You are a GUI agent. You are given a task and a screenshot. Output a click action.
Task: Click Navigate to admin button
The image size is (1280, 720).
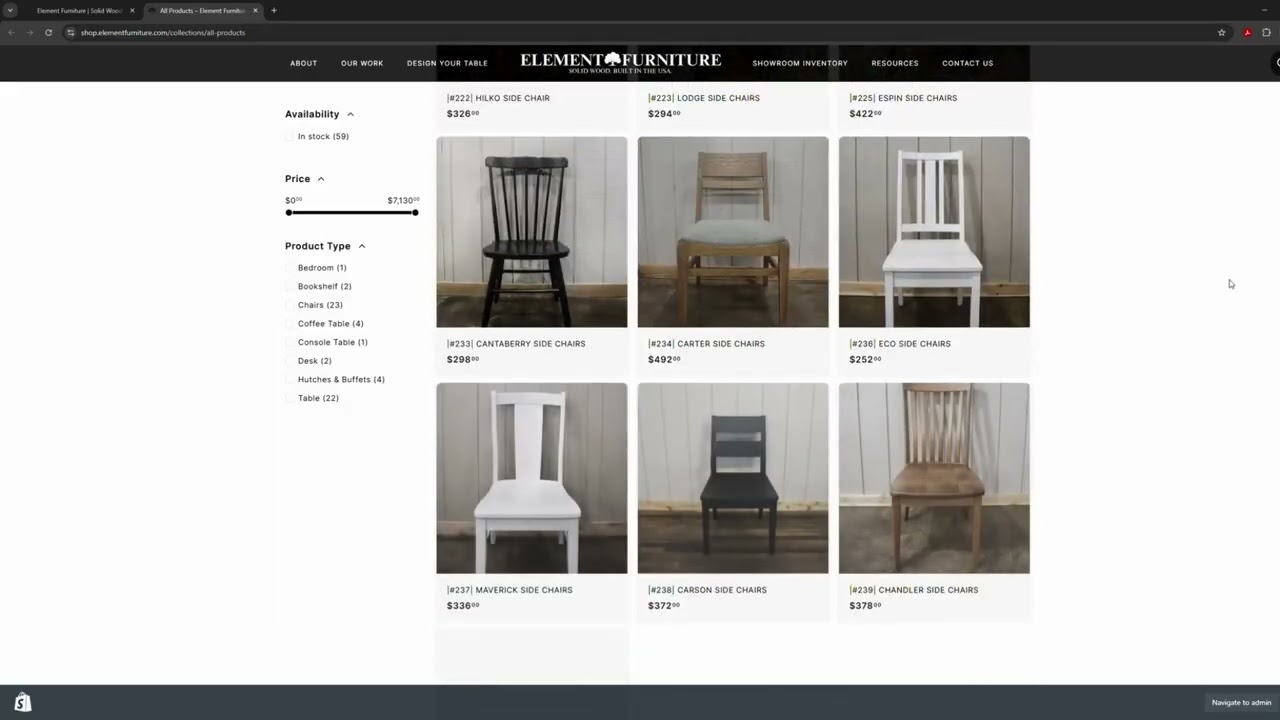click(x=1241, y=703)
